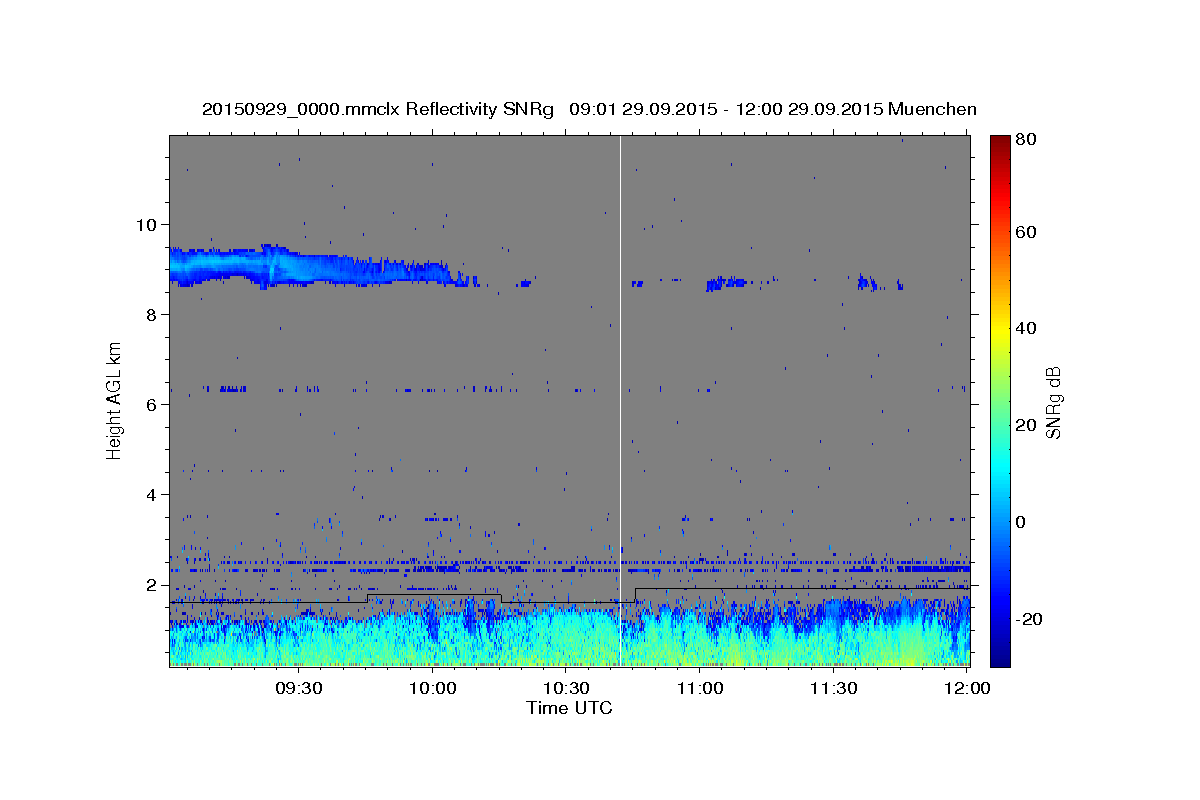Click the small cloud patch at 11:05 near 8.7 km

tap(726, 283)
